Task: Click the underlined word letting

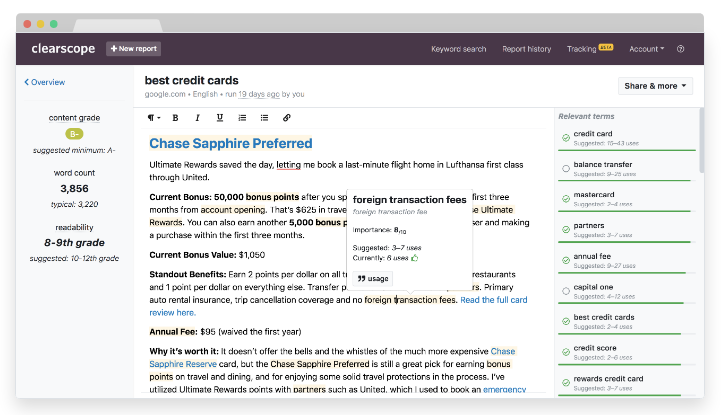Action: pyautogui.click(x=288, y=165)
